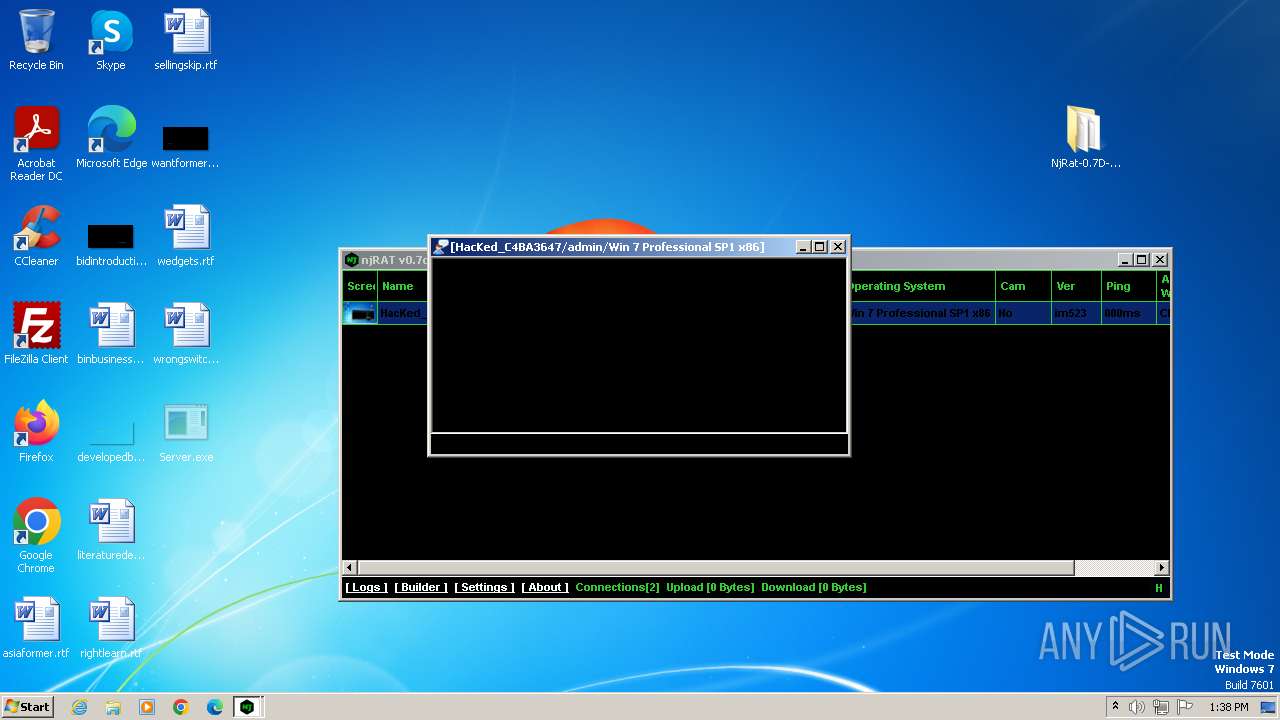Select the HacKed client screen thumbnail
Image resolution: width=1280 pixels, height=720 pixels.
point(360,313)
